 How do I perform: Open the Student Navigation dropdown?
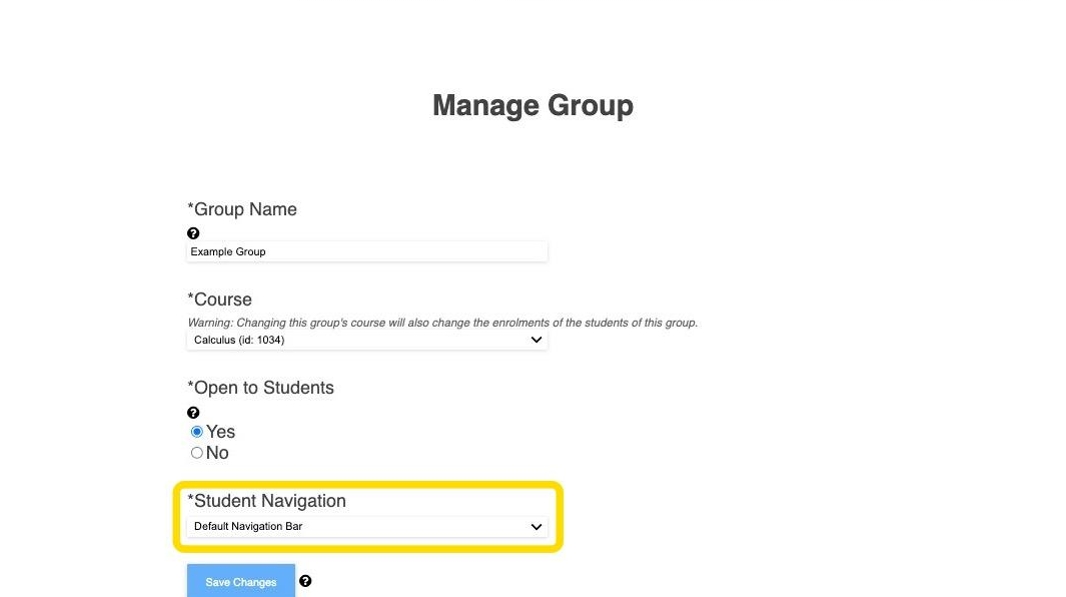366,526
